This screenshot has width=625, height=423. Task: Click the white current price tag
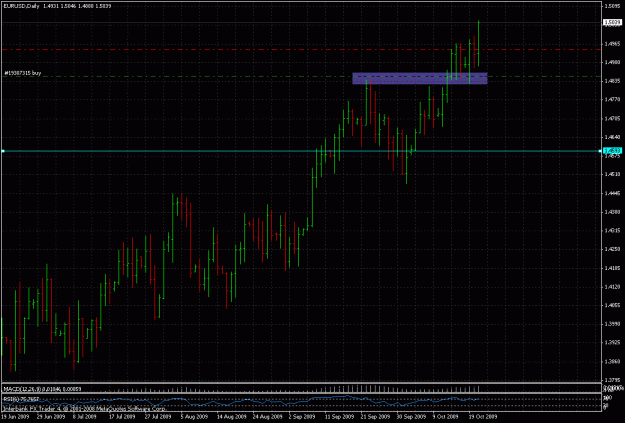pos(613,22)
